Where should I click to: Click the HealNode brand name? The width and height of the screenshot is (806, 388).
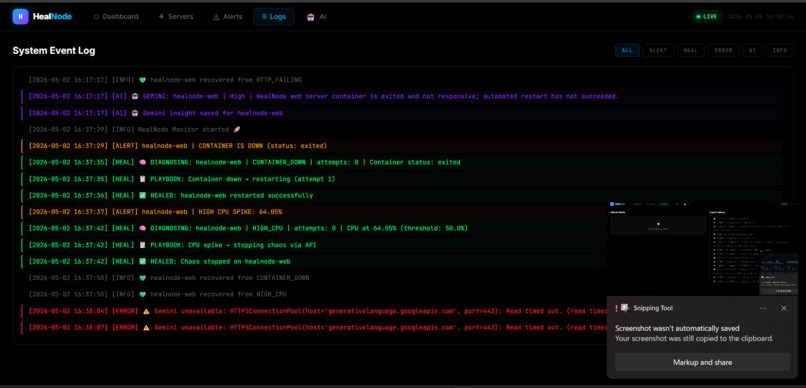point(52,16)
